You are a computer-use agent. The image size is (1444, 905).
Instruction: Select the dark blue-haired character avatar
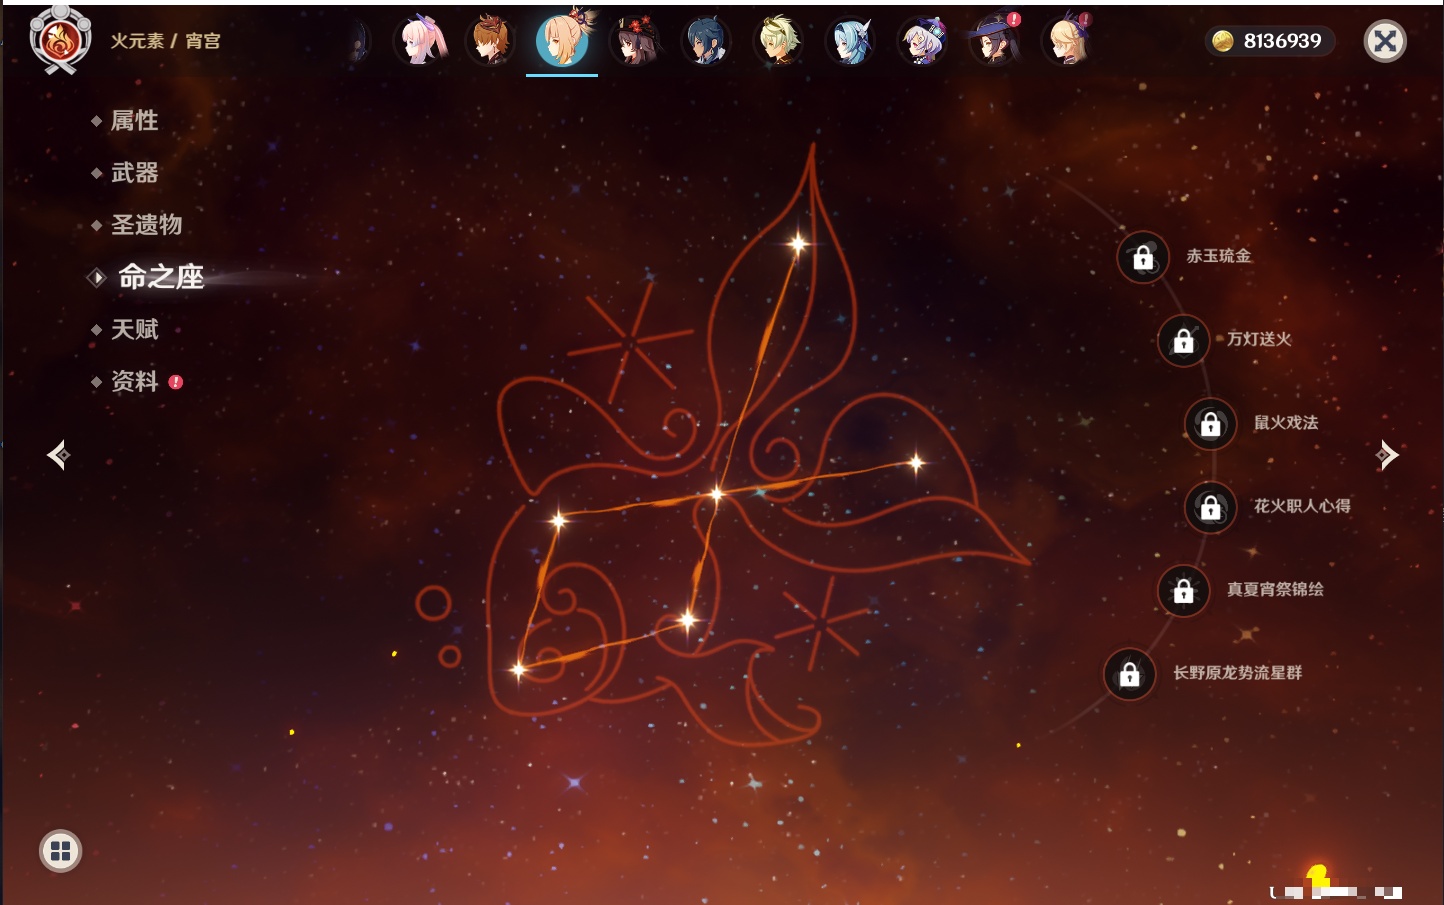click(x=706, y=41)
